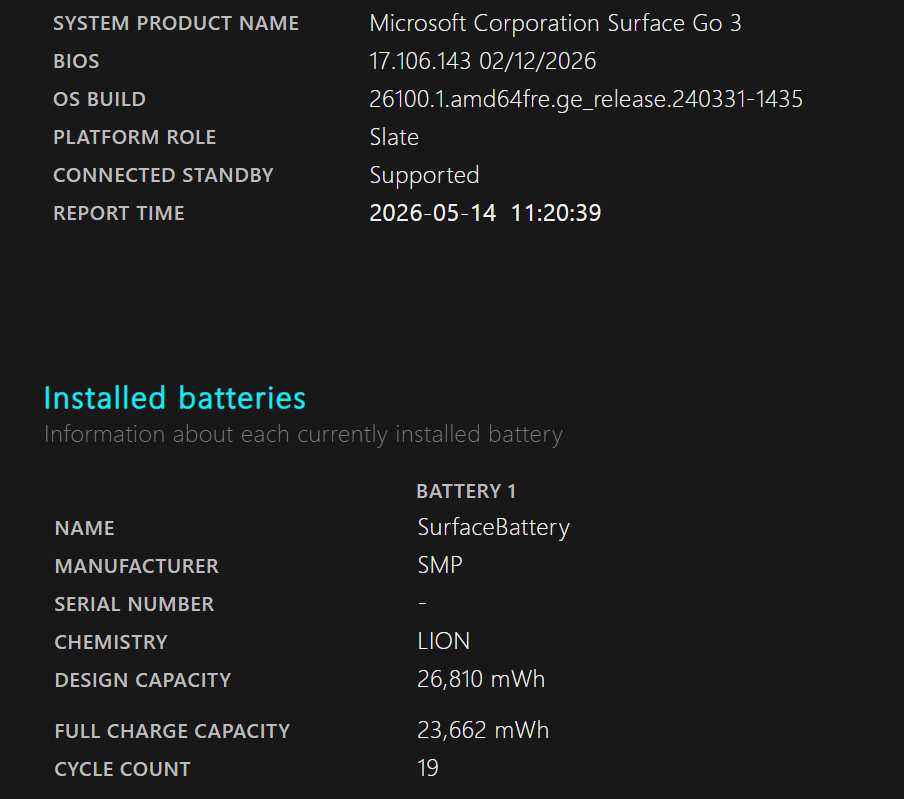
Task: Select the 'CONNECTED STANDBY' label
Action: point(163,175)
